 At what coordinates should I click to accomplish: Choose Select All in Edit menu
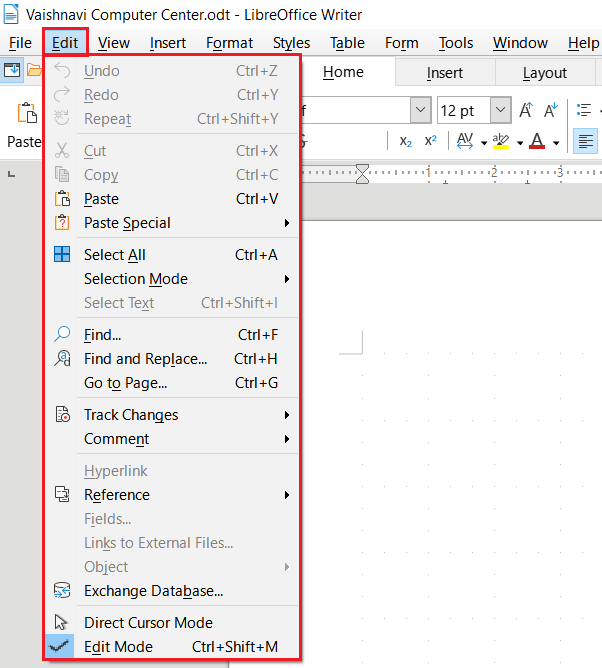[172, 255]
